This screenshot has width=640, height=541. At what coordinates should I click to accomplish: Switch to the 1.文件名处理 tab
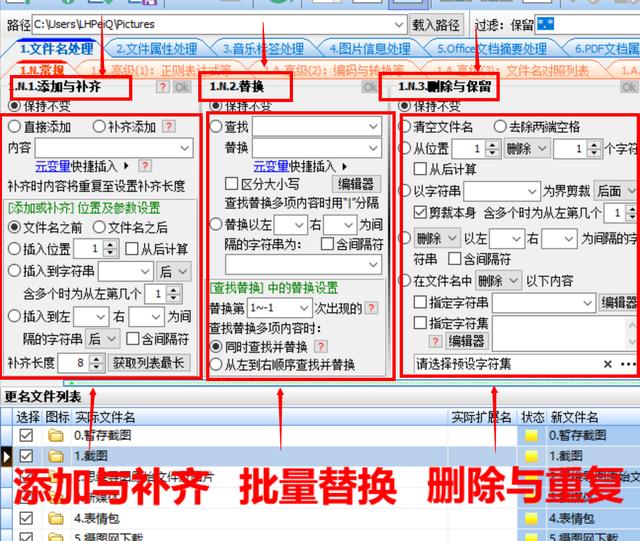pos(57,49)
